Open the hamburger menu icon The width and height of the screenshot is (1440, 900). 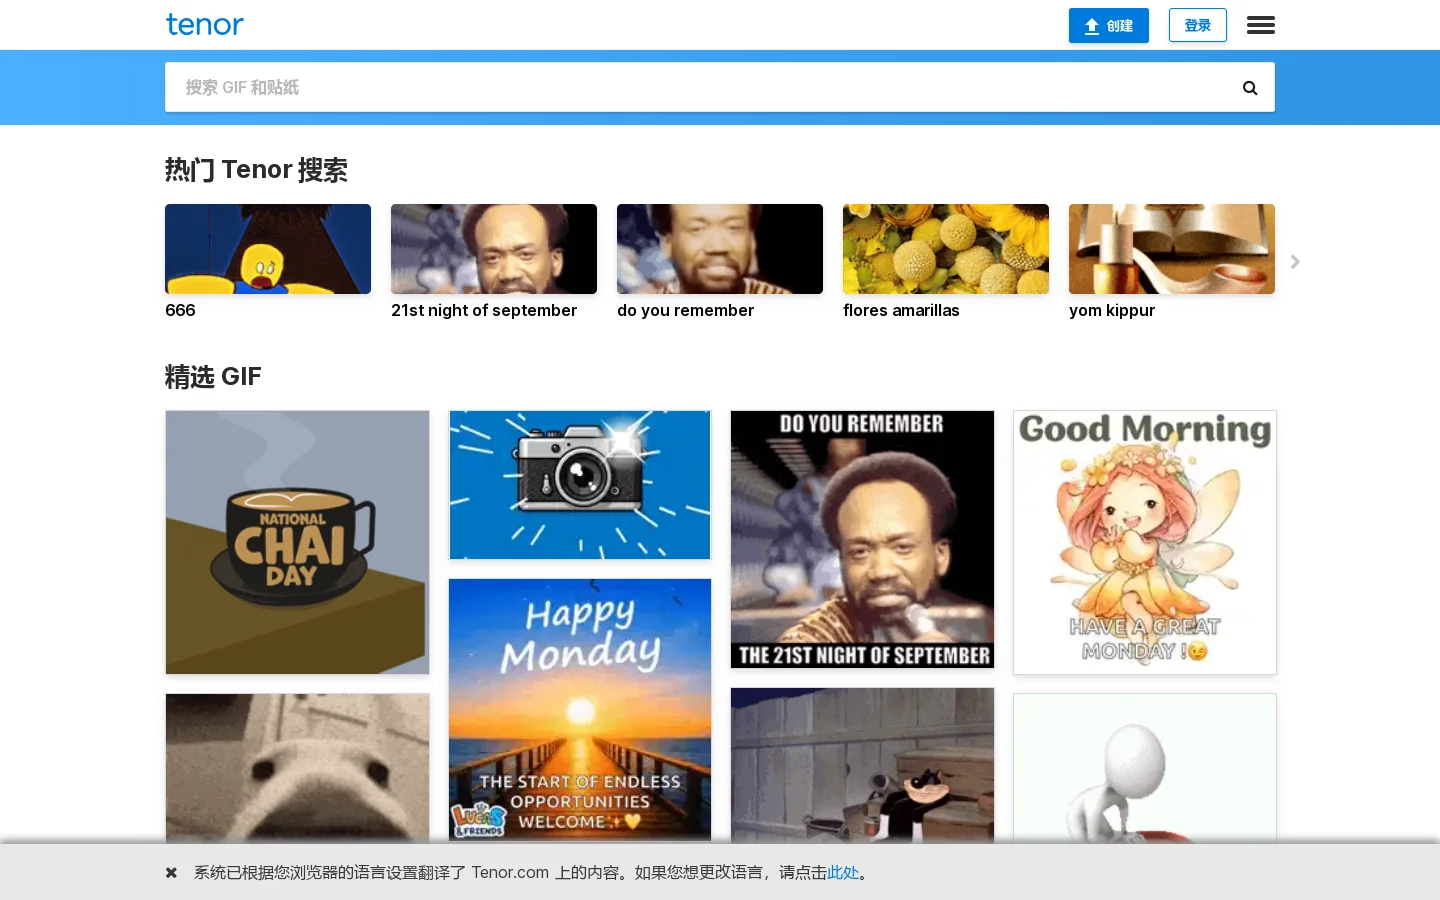[x=1260, y=25]
